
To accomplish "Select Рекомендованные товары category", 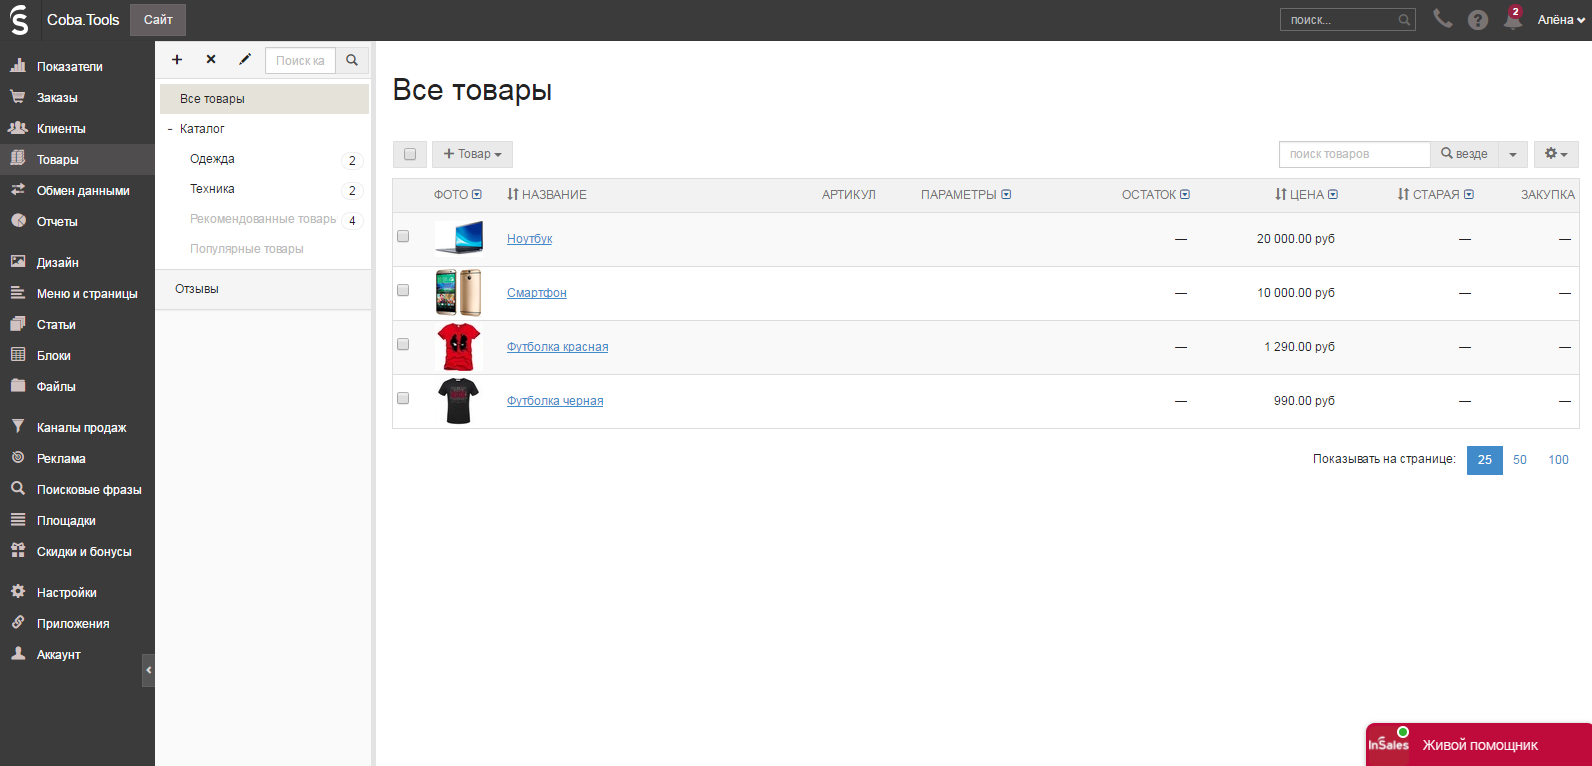I will click(x=264, y=219).
